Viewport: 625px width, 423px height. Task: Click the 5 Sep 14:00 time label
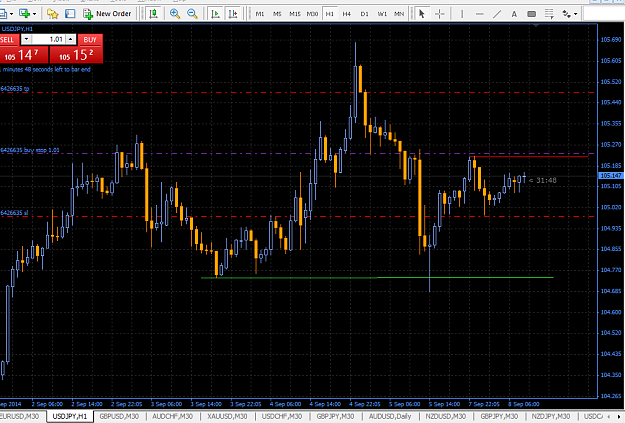pos(444,404)
